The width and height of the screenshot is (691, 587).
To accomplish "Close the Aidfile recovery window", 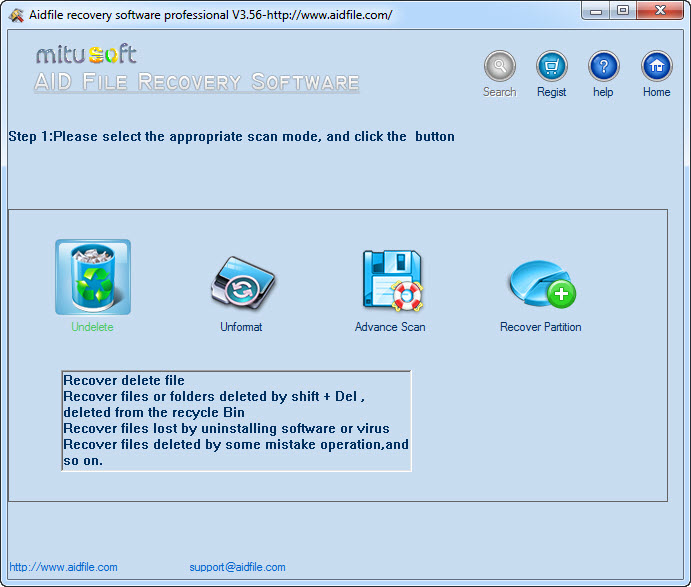I will tap(660, 11).
